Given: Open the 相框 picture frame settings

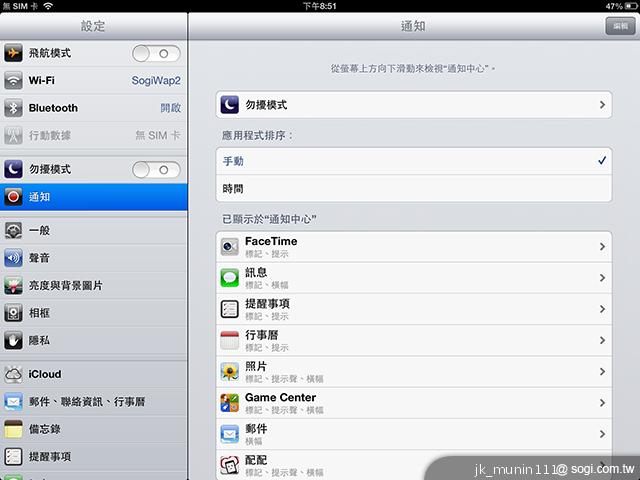Looking at the screenshot, I should click(93, 313).
